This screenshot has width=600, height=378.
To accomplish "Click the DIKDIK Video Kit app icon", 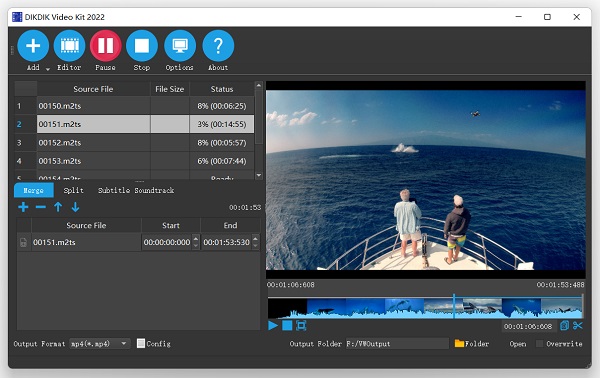I will point(17,17).
